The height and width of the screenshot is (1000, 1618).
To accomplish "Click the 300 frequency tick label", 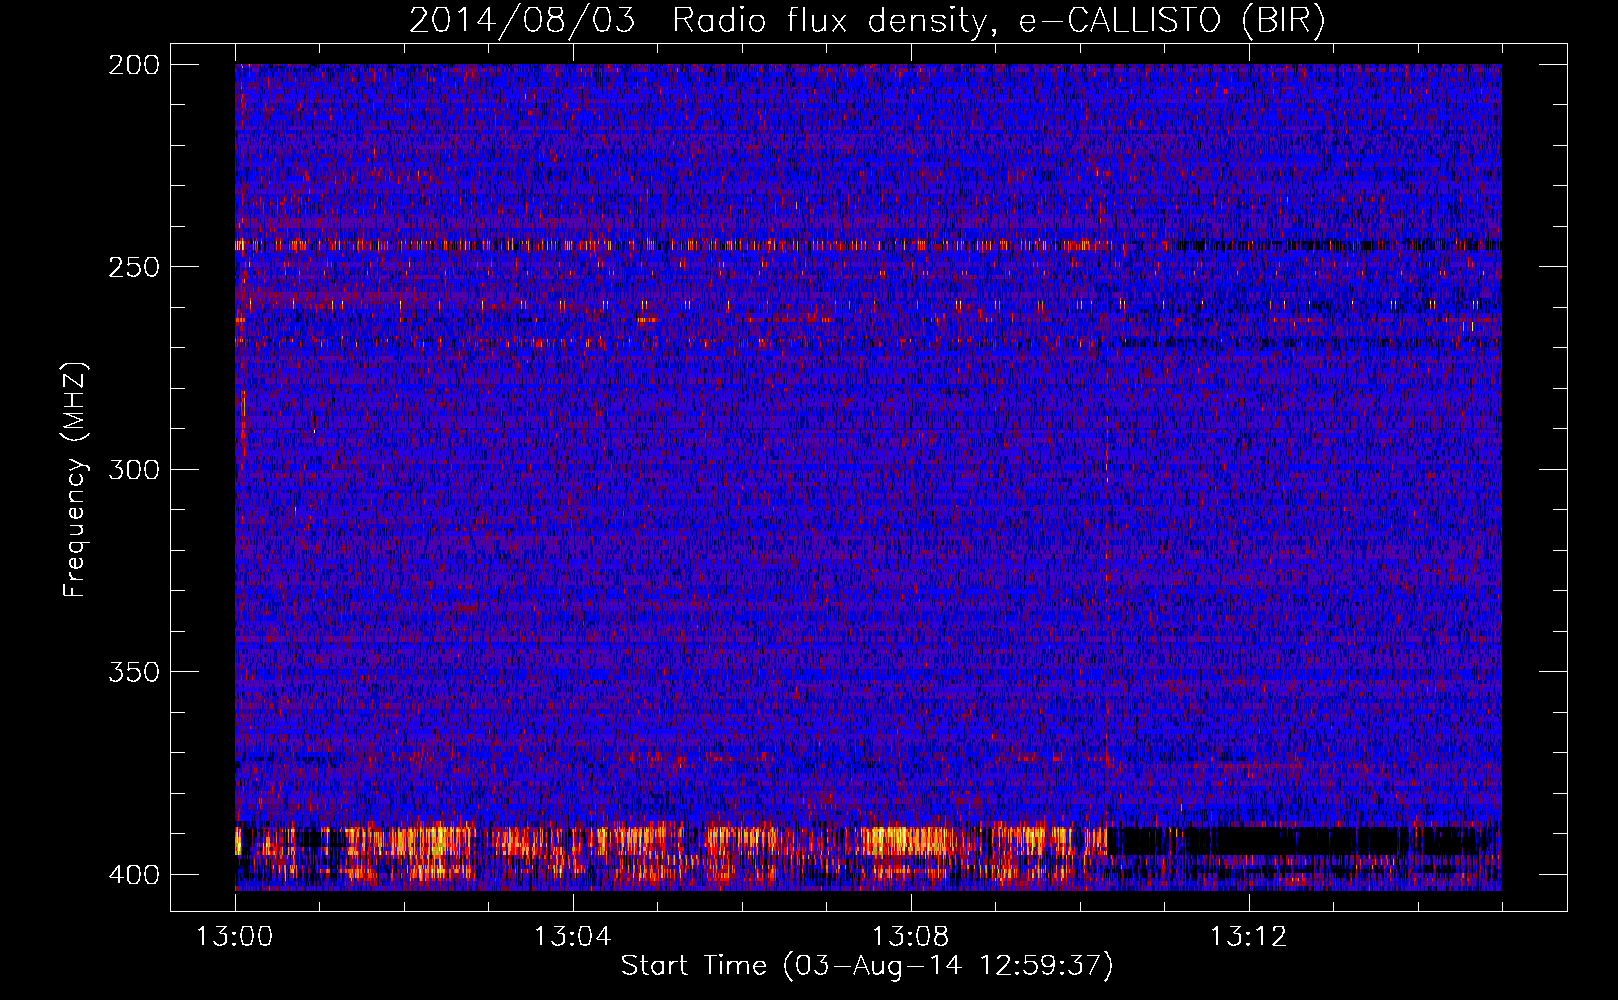I will coord(133,469).
